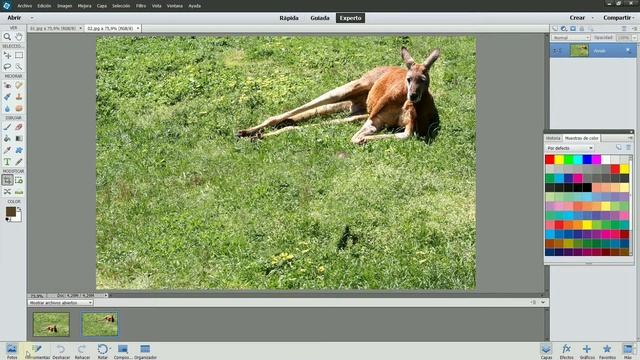
Task: Toggle the Gráficos panel
Action: 587,351
